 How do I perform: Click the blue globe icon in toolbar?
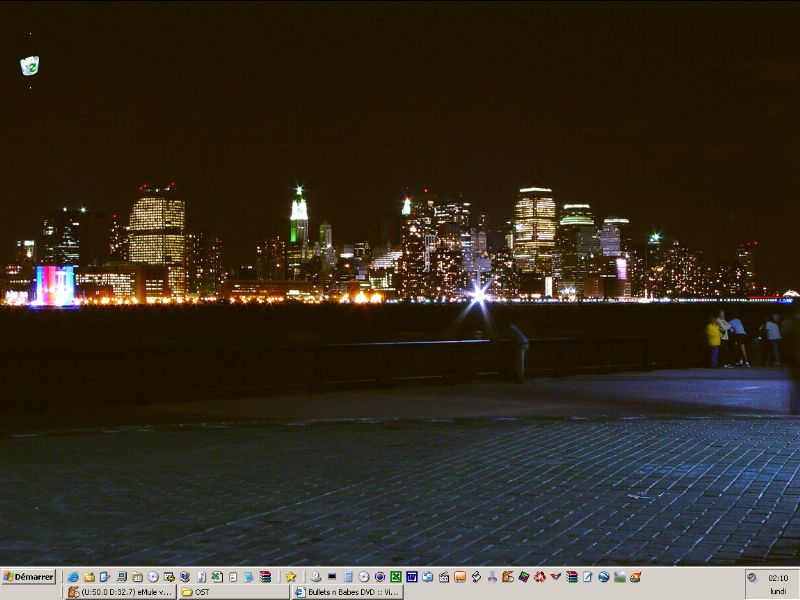604,577
